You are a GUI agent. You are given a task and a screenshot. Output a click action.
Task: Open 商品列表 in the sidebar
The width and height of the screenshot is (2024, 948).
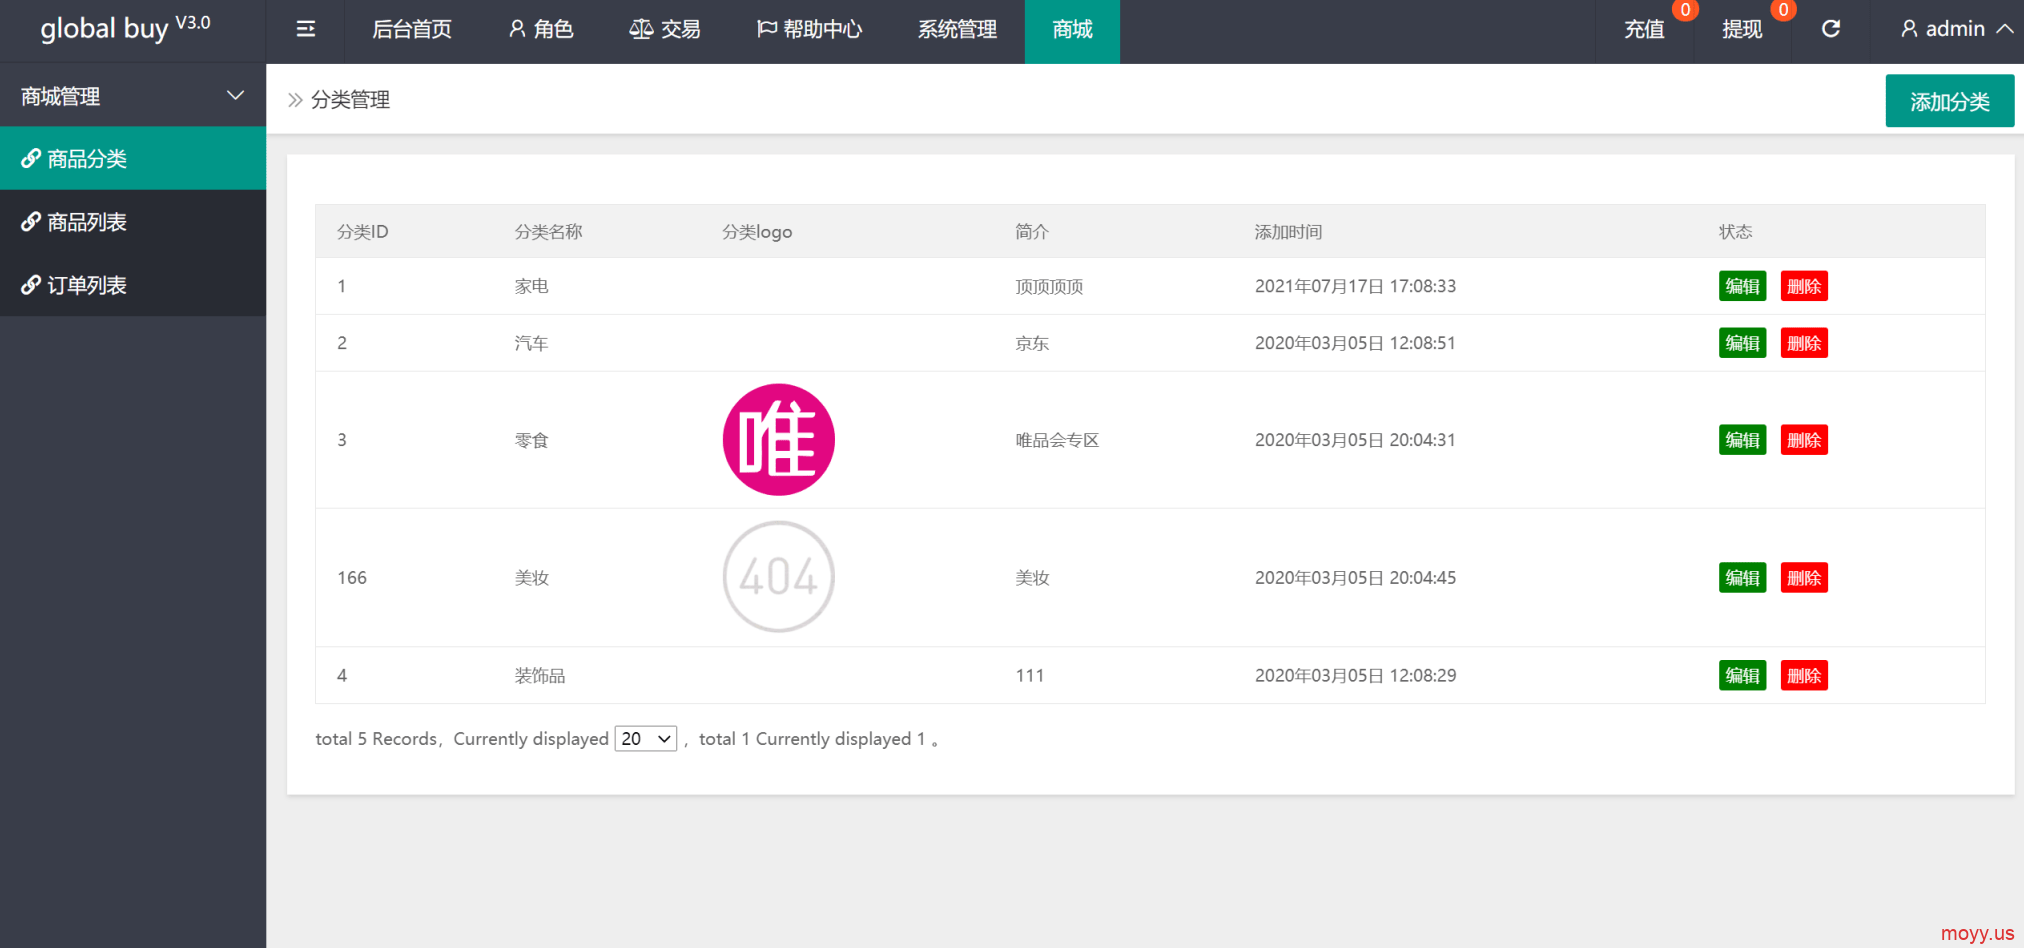87,222
